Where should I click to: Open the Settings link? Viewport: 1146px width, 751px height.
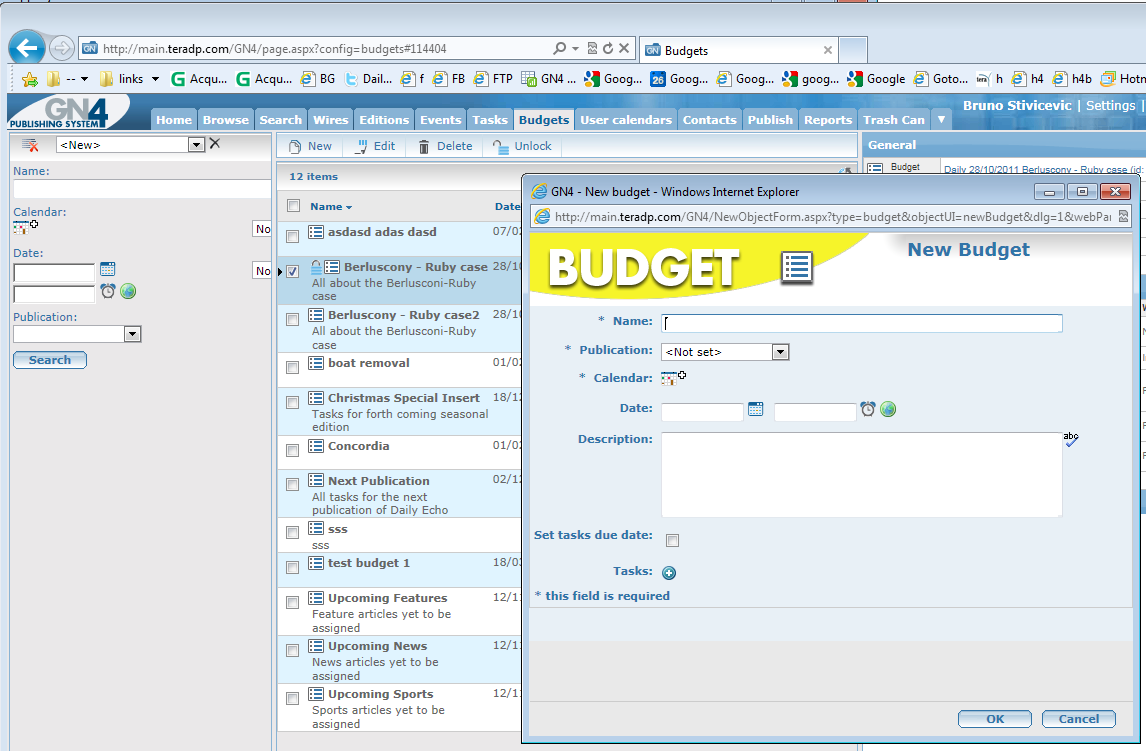pyautogui.click(x=1110, y=105)
